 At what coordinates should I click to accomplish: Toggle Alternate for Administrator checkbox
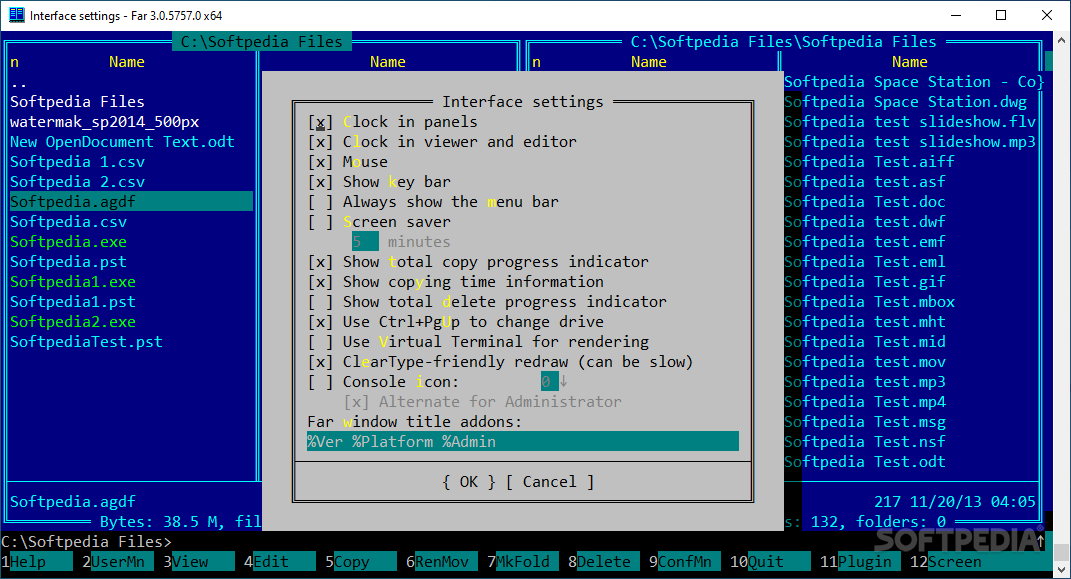click(357, 402)
